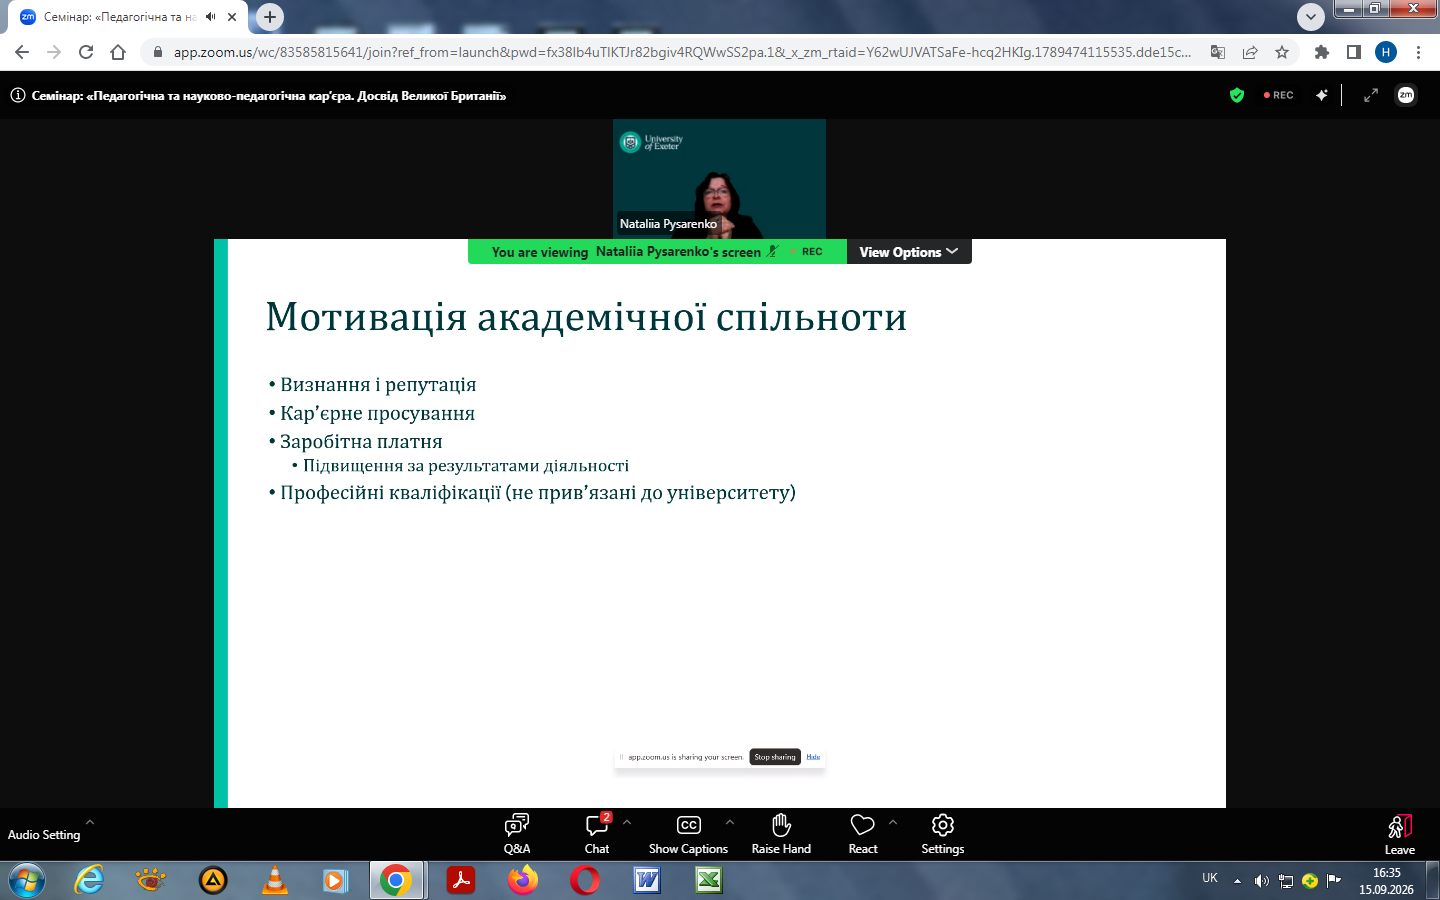Open the Chrome profile H avatar

pos(1386,52)
